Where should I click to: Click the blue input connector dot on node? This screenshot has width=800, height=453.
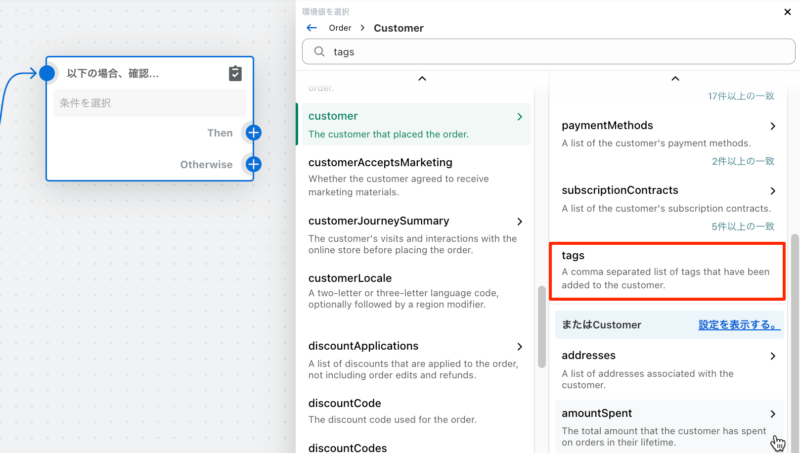[47, 73]
